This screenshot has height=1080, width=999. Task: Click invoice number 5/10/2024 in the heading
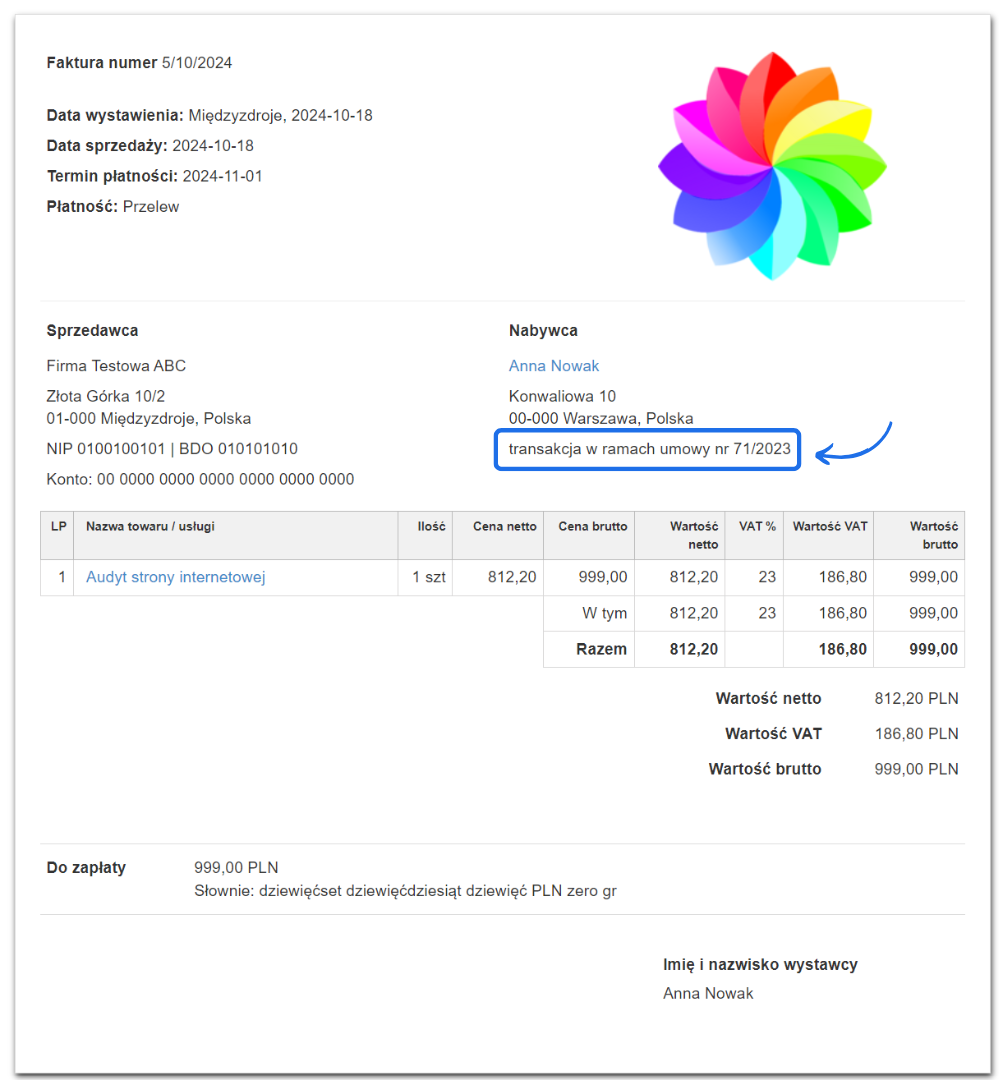tap(197, 63)
